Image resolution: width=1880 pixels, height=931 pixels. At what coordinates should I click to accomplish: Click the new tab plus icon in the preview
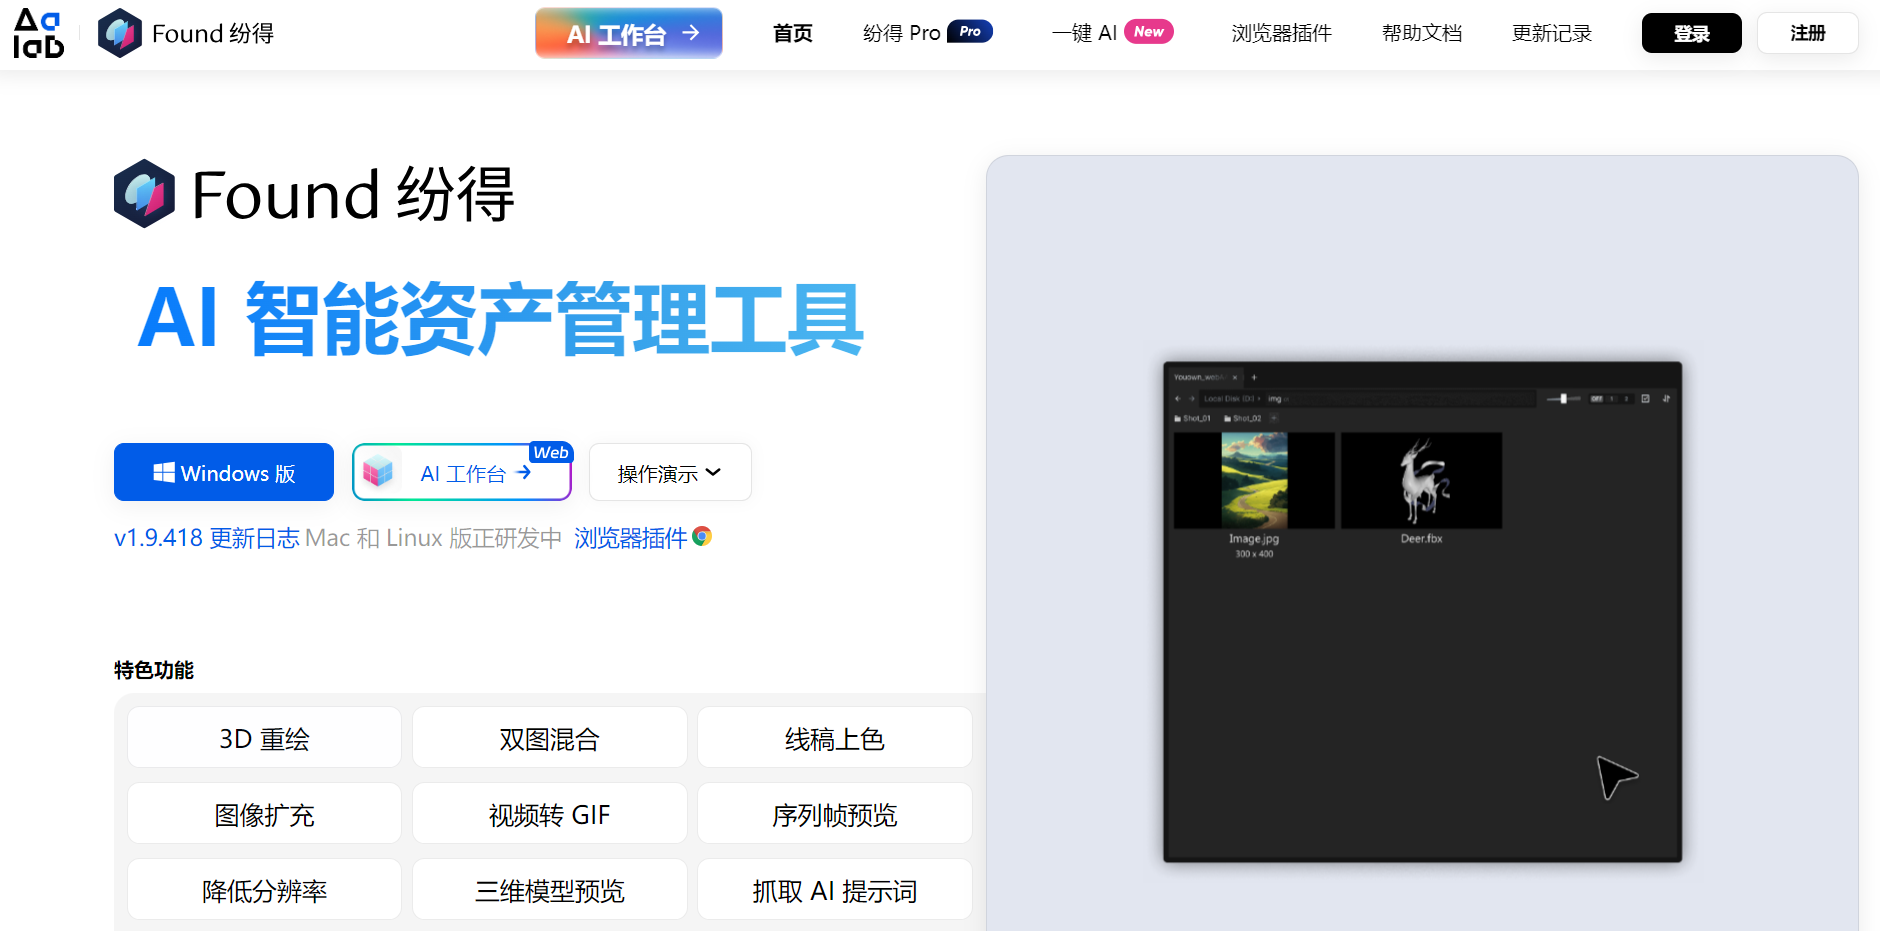(1254, 378)
